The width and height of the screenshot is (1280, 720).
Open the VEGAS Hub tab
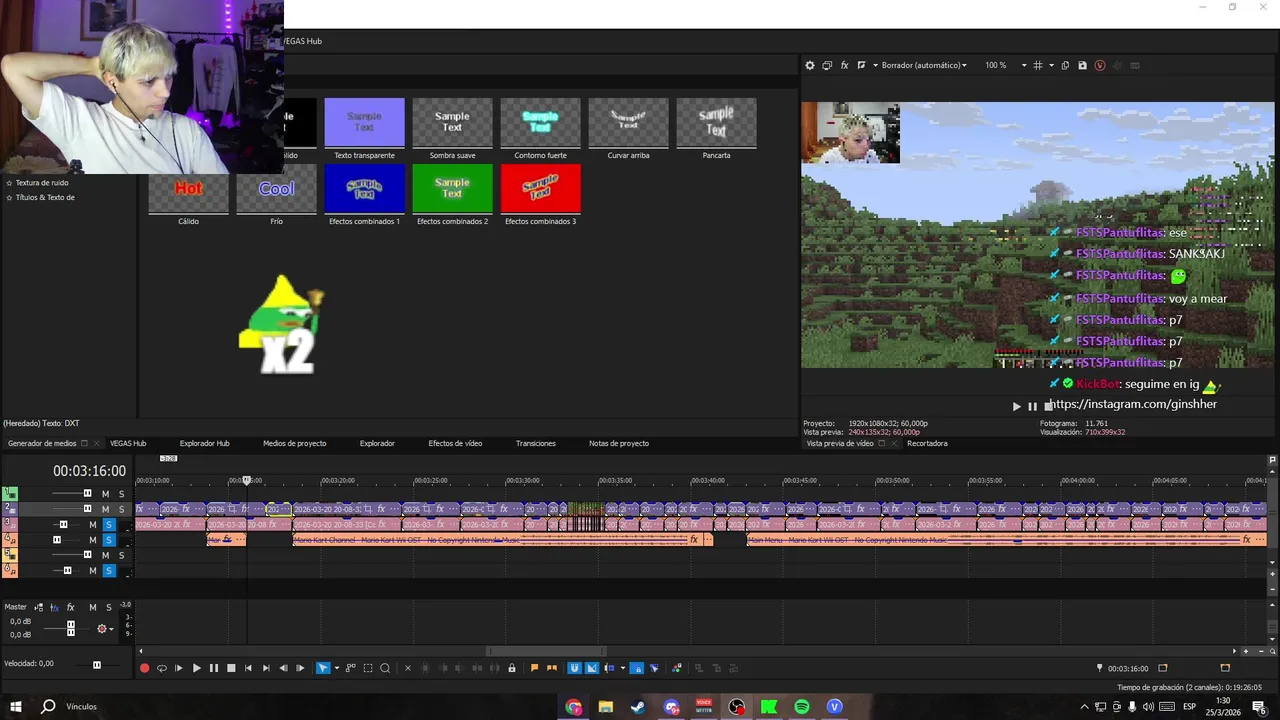[128, 443]
